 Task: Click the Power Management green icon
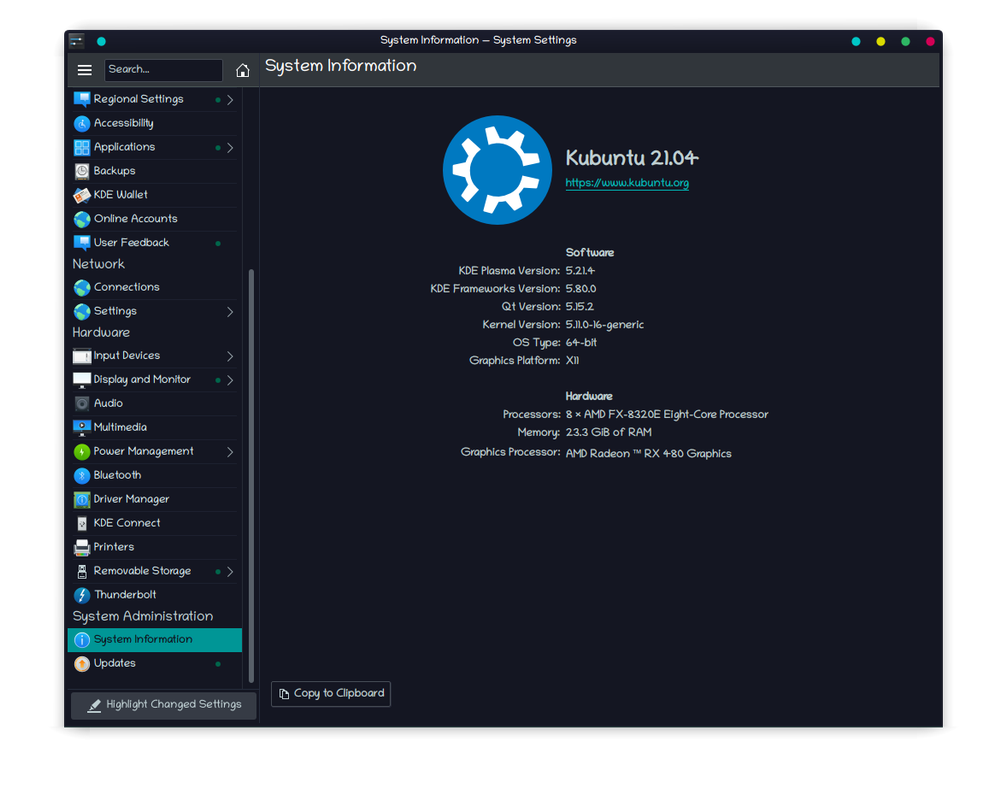point(82,451)
